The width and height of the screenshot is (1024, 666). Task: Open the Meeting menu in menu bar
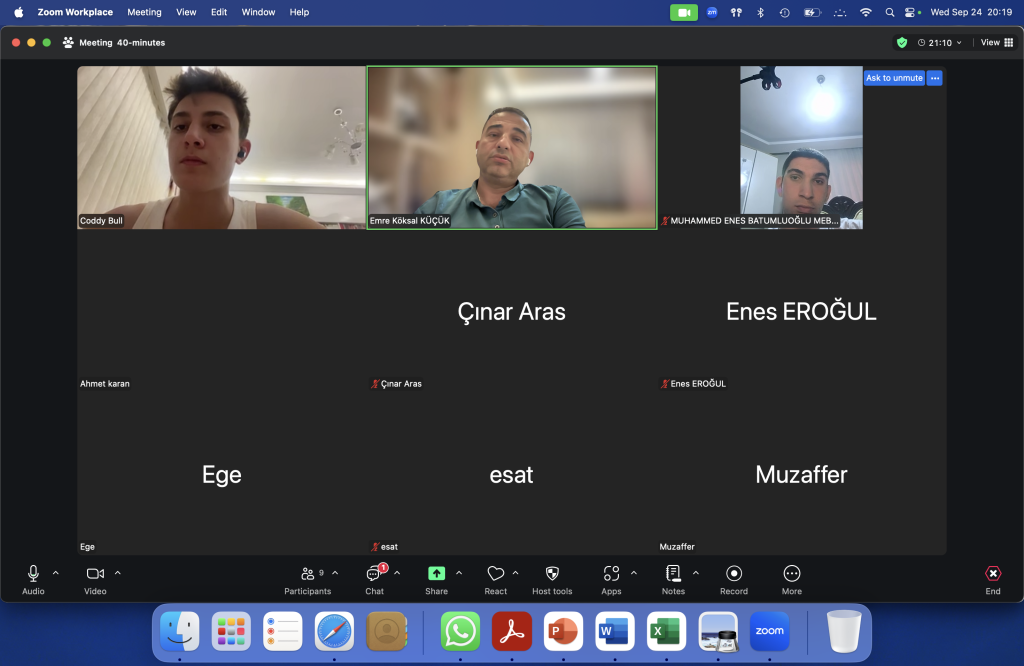(144, 12)
